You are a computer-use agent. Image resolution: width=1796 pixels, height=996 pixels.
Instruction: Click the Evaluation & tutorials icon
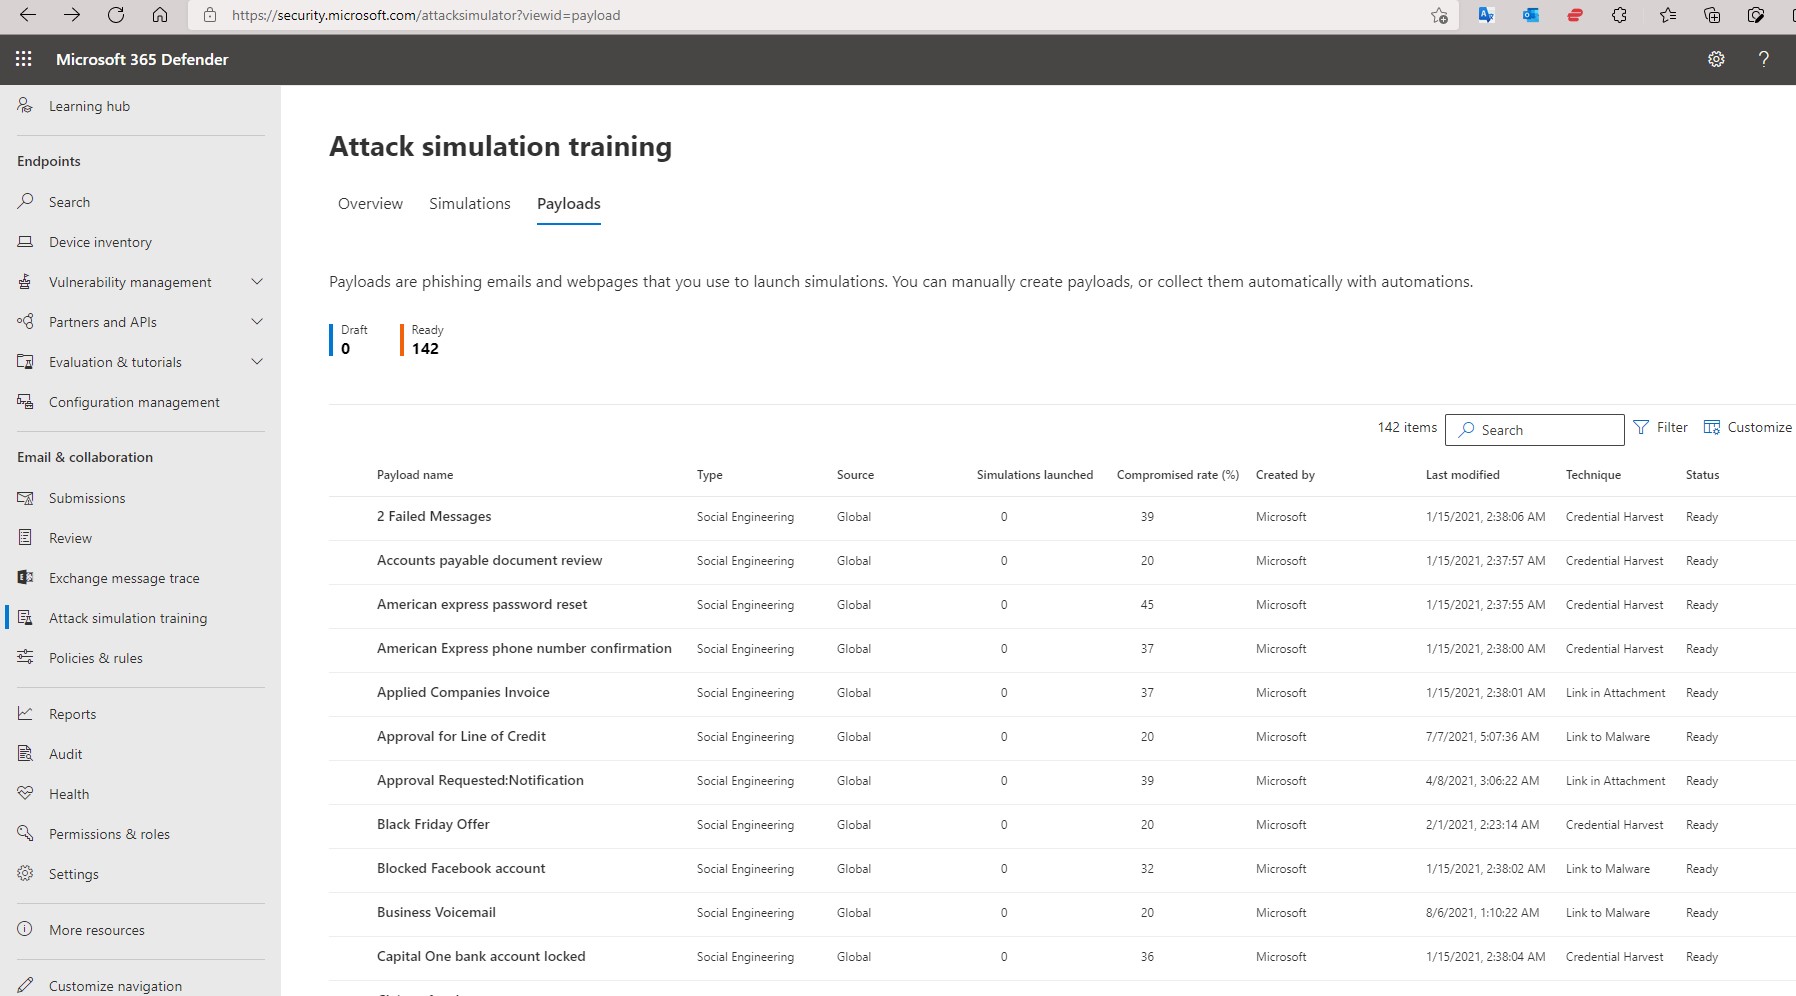25,362
